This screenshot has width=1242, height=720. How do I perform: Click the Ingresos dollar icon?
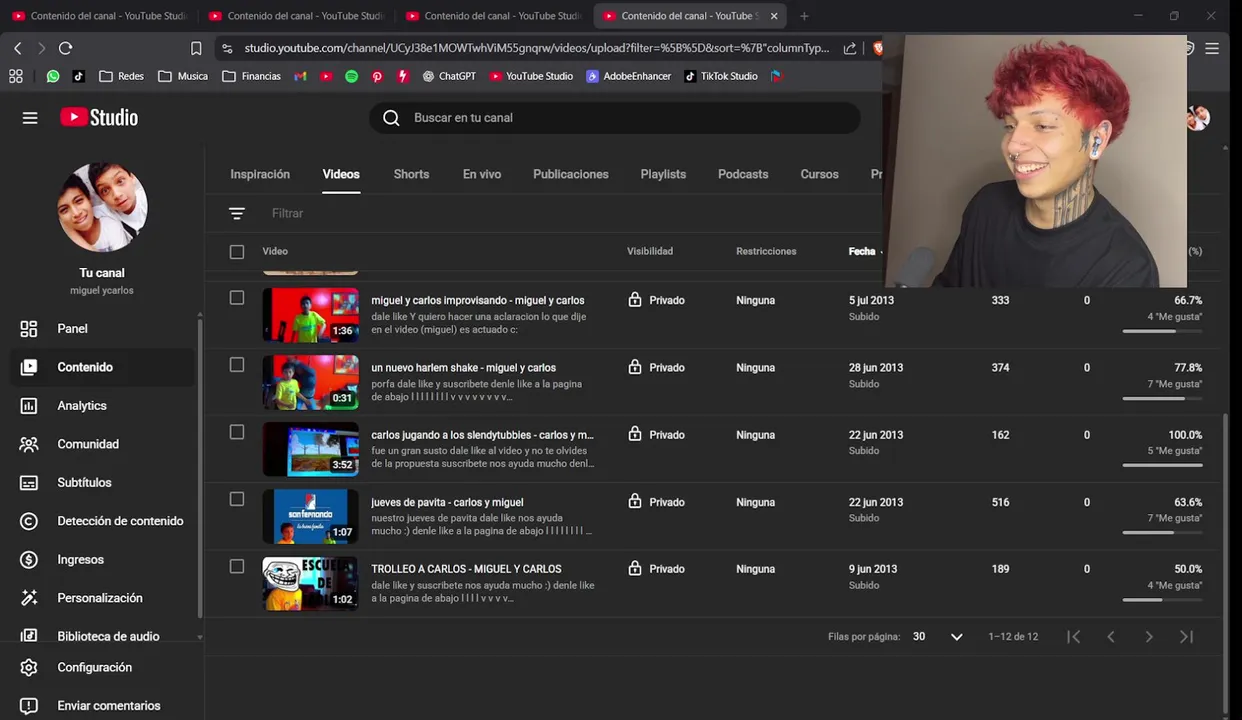[29, 560]
